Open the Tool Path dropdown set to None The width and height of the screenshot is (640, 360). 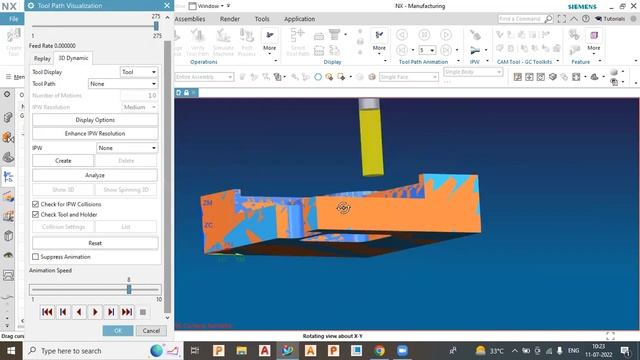(123, 84)
